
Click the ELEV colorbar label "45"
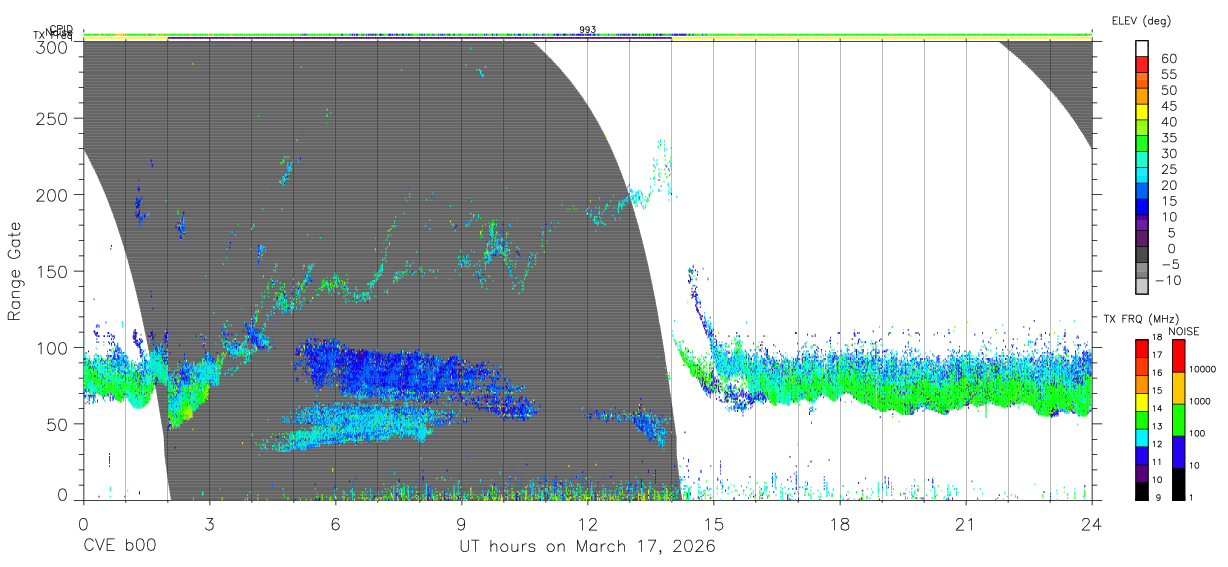pos(1168,106)
